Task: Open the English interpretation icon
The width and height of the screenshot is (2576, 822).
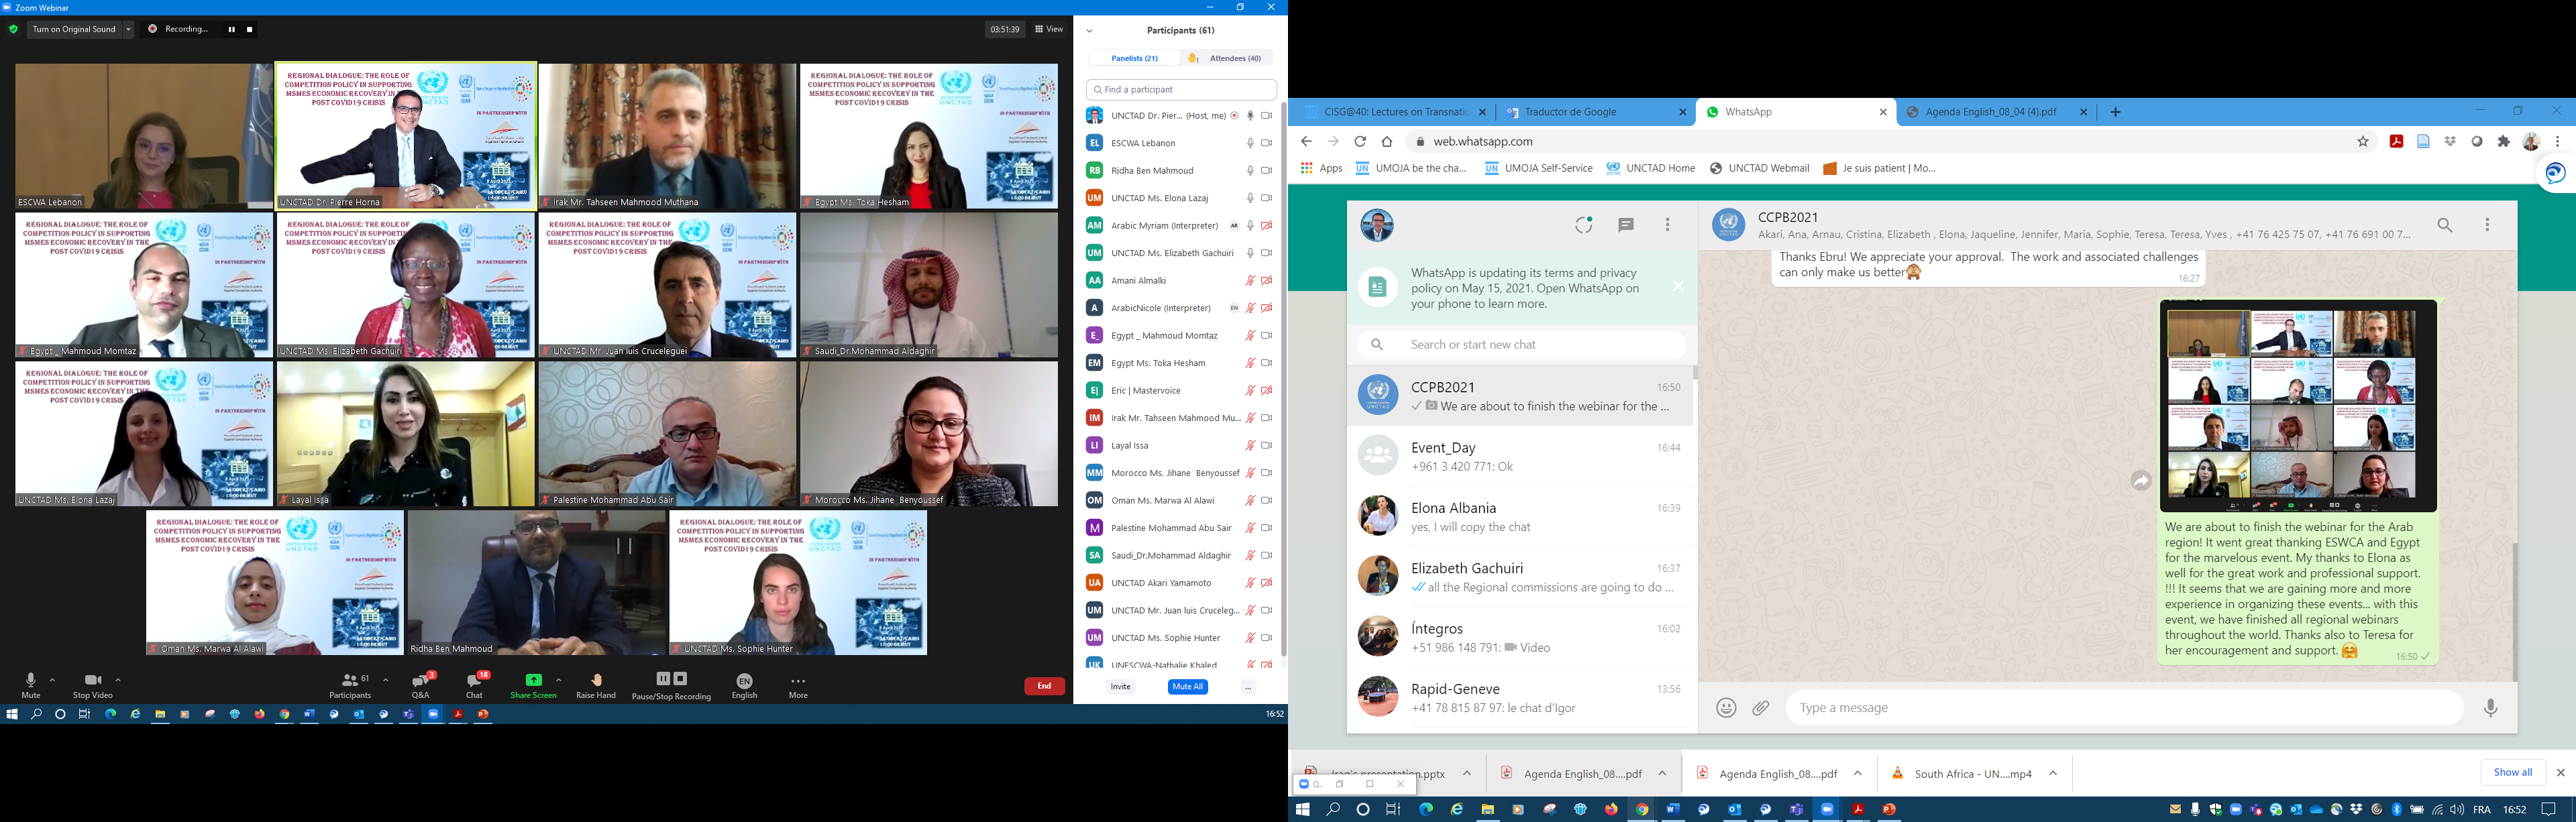Action: 744,680
